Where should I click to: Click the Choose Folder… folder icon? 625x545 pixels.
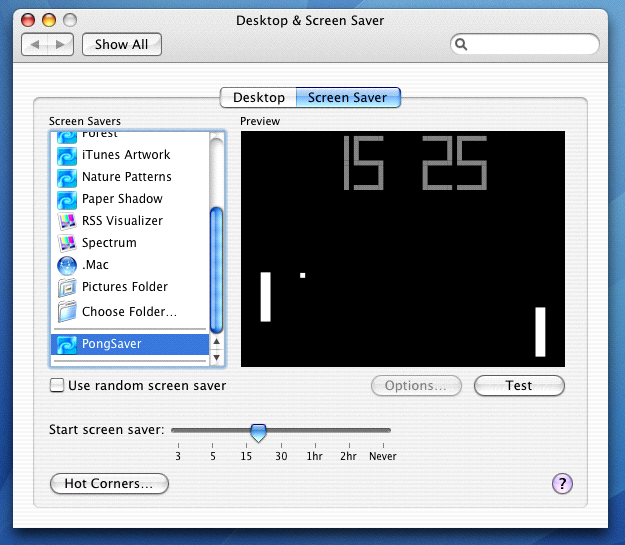67,311
